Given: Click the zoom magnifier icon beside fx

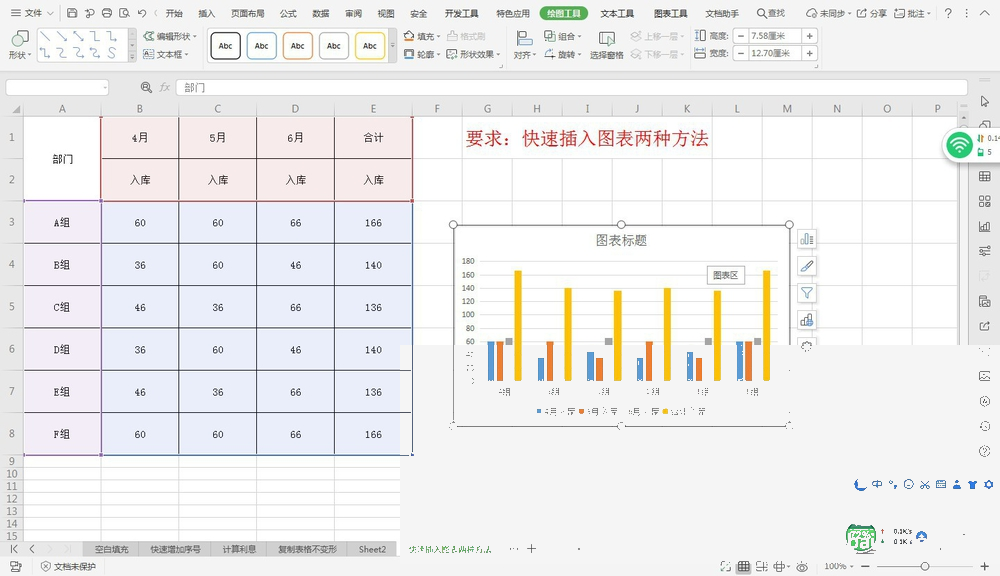Looking at the screenshot, I should tap(146, 87).
